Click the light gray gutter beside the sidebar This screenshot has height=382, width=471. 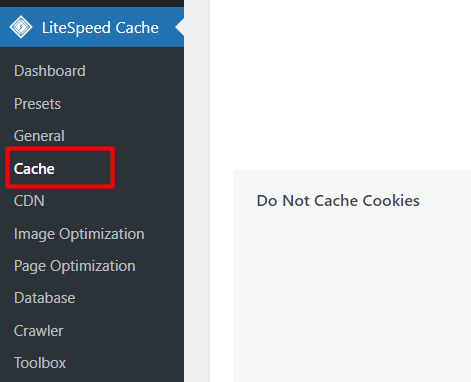pos(197,191)
